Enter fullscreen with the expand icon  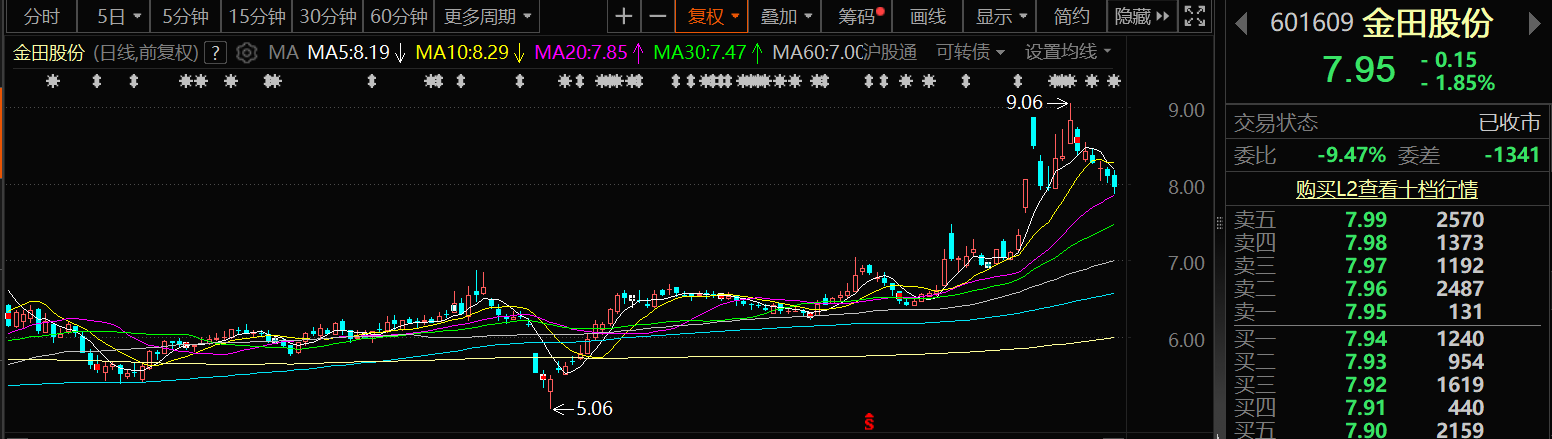[x=1194, y=16]
